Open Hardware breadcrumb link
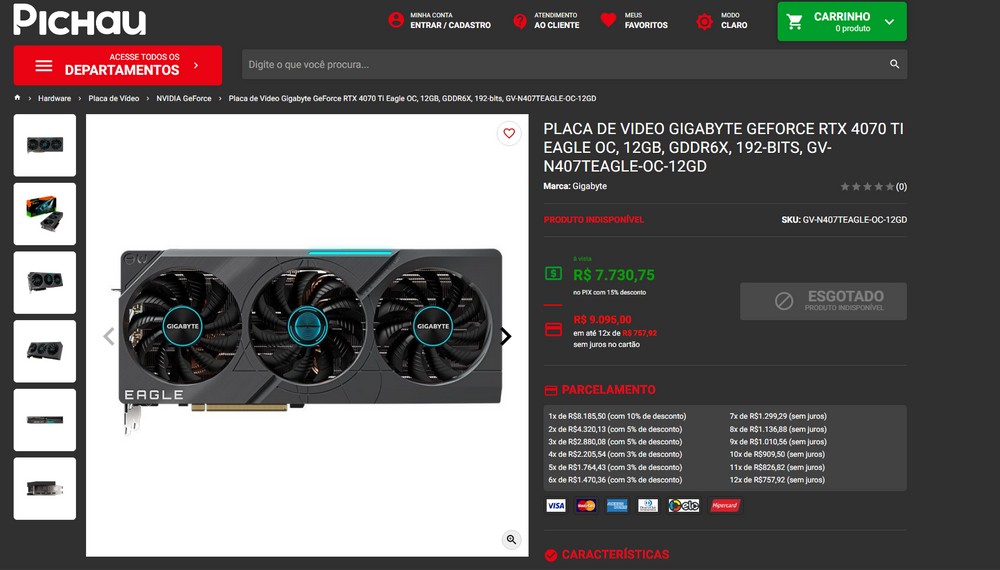This screenshot has height=570, width=1000. coord(54,98)
